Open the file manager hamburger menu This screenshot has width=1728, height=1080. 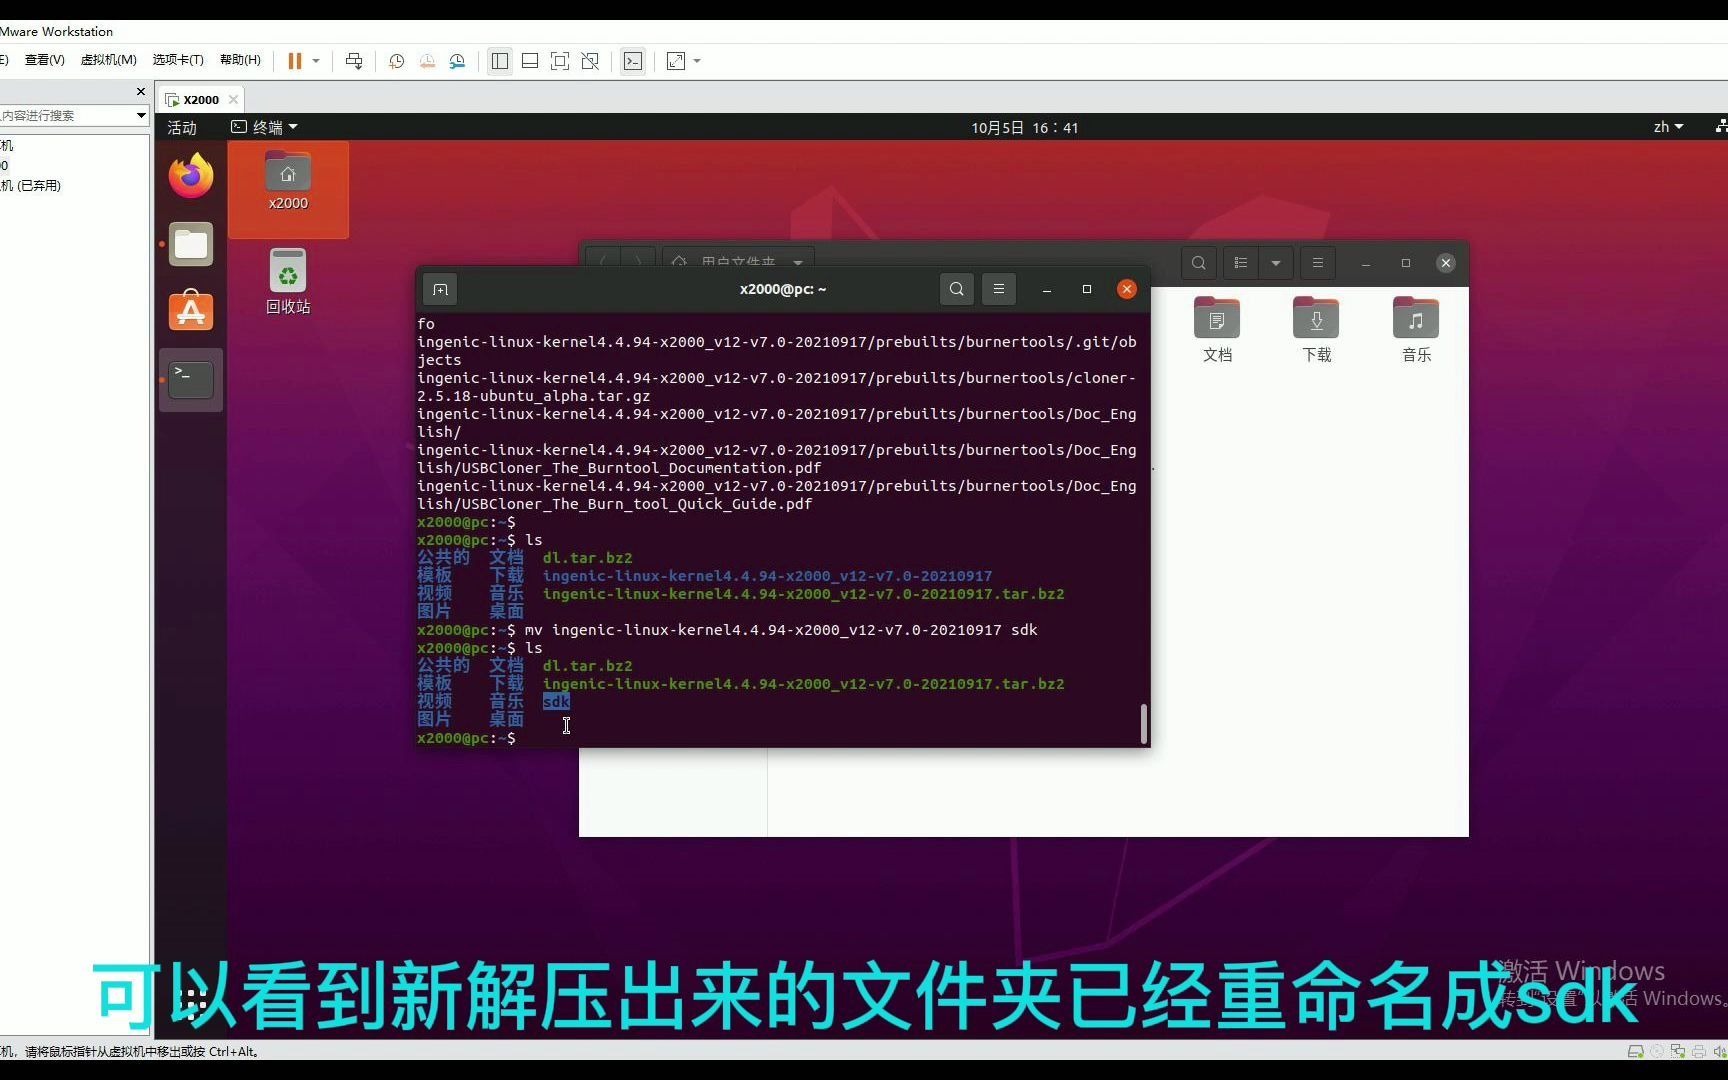1318,263
